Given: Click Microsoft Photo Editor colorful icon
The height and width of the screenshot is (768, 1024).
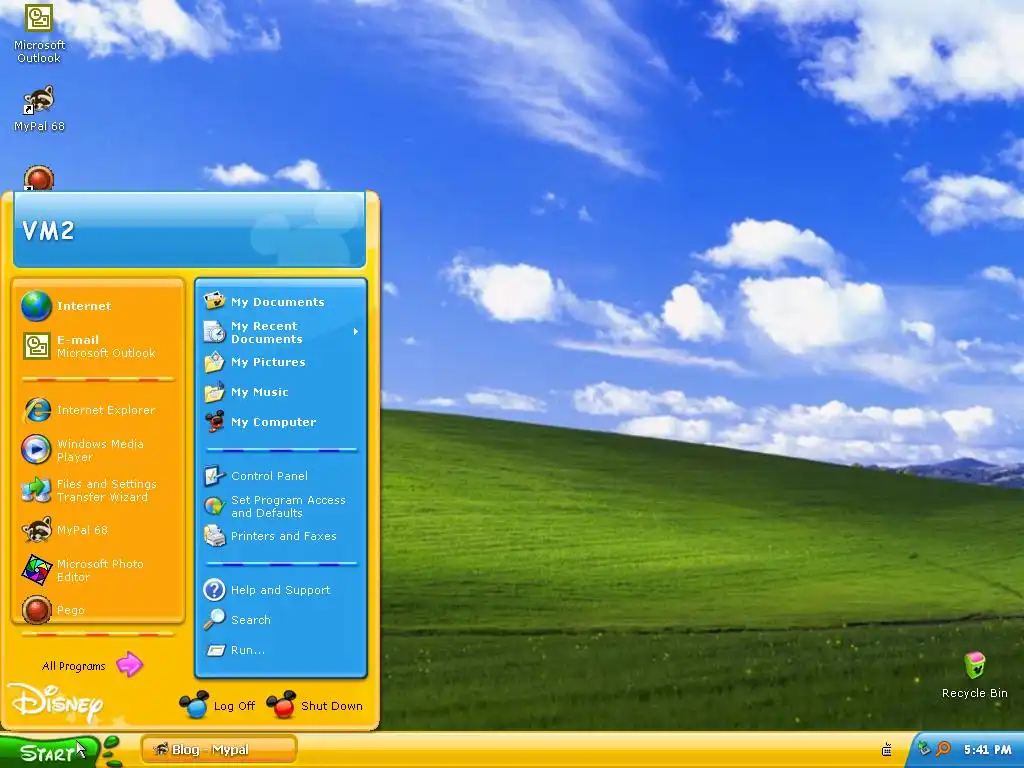Looking at the screenshot, I should (x=37, y=570).
